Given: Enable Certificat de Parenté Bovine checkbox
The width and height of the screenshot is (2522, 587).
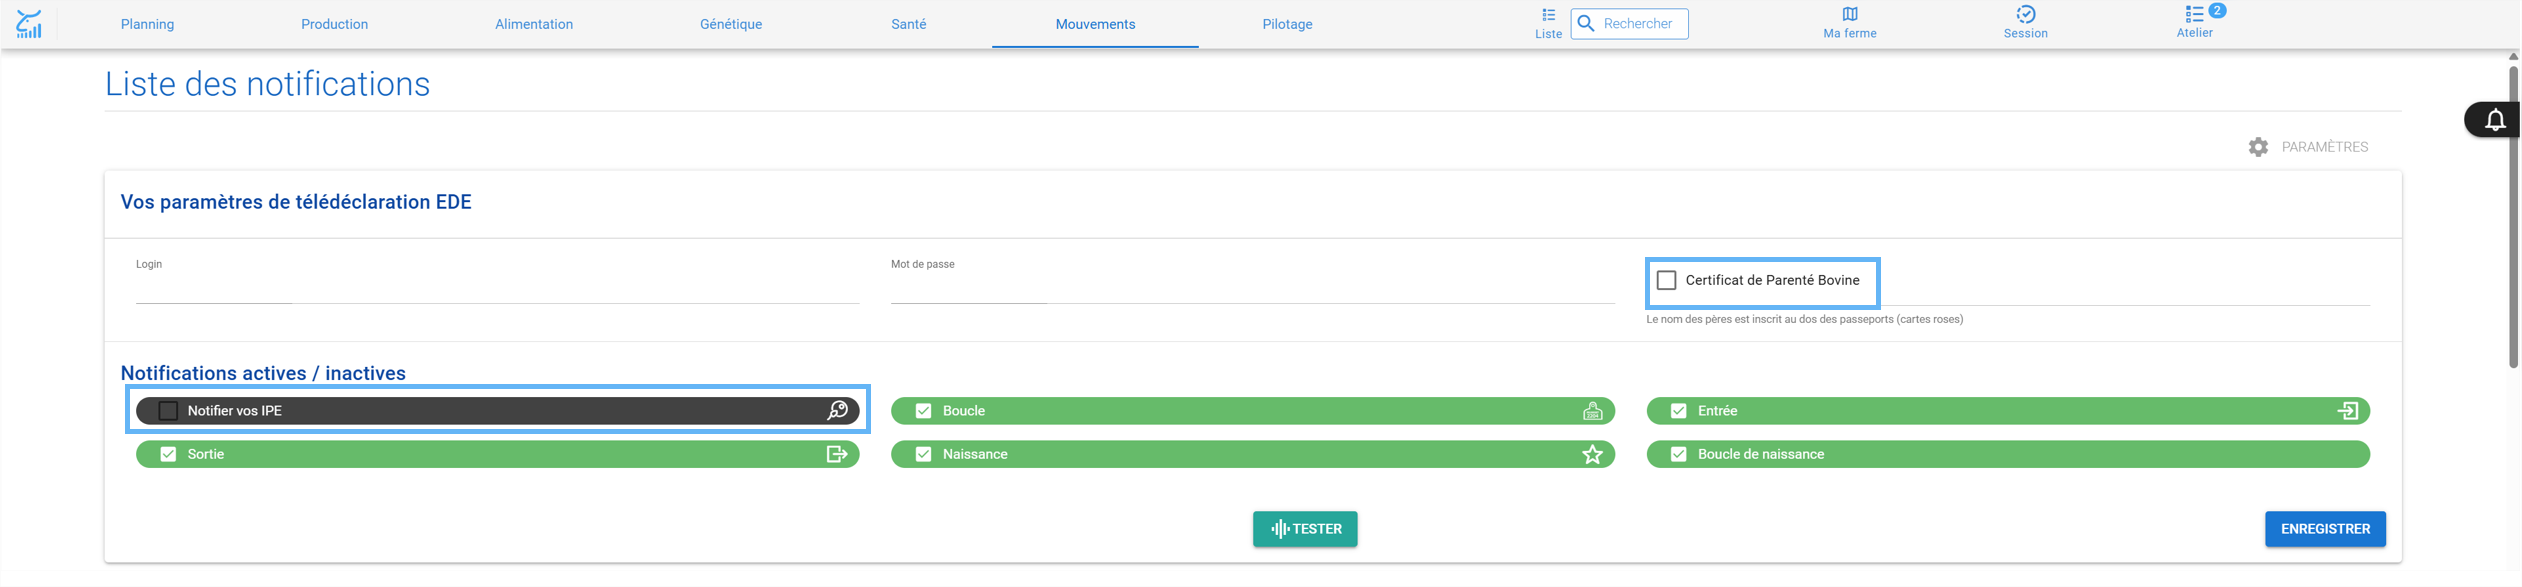Looking at the screenshot, I should click(x=1666, y=280).
